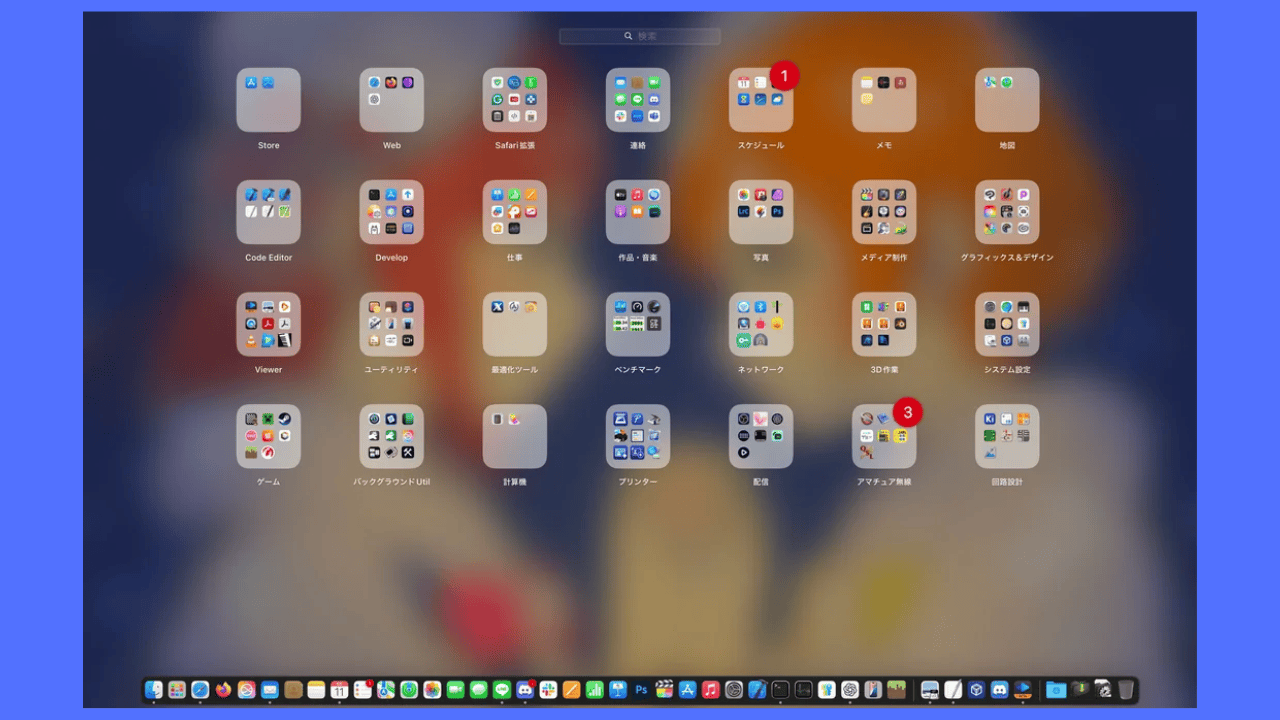Open the ベンチマーク folder
Viewport: 1280px width, 720px height.
pyautogui.click(x=637, y=324)
